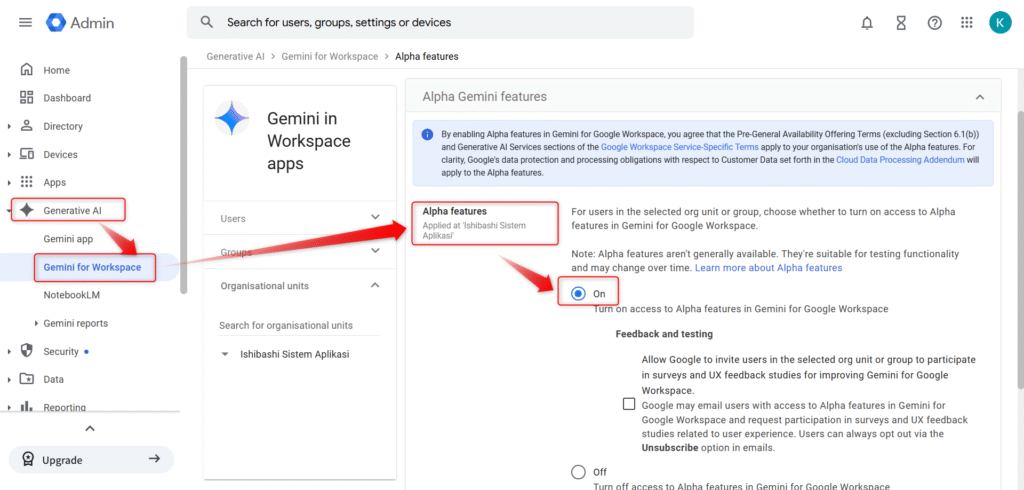The image size is (1024, 490).
Task: Enable the Feedback and testing checkbox
Action: point(629,404)
